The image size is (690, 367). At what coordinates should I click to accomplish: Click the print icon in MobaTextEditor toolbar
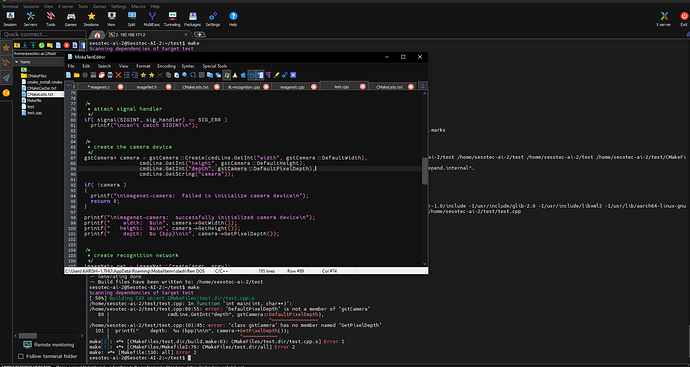(110, 75)
